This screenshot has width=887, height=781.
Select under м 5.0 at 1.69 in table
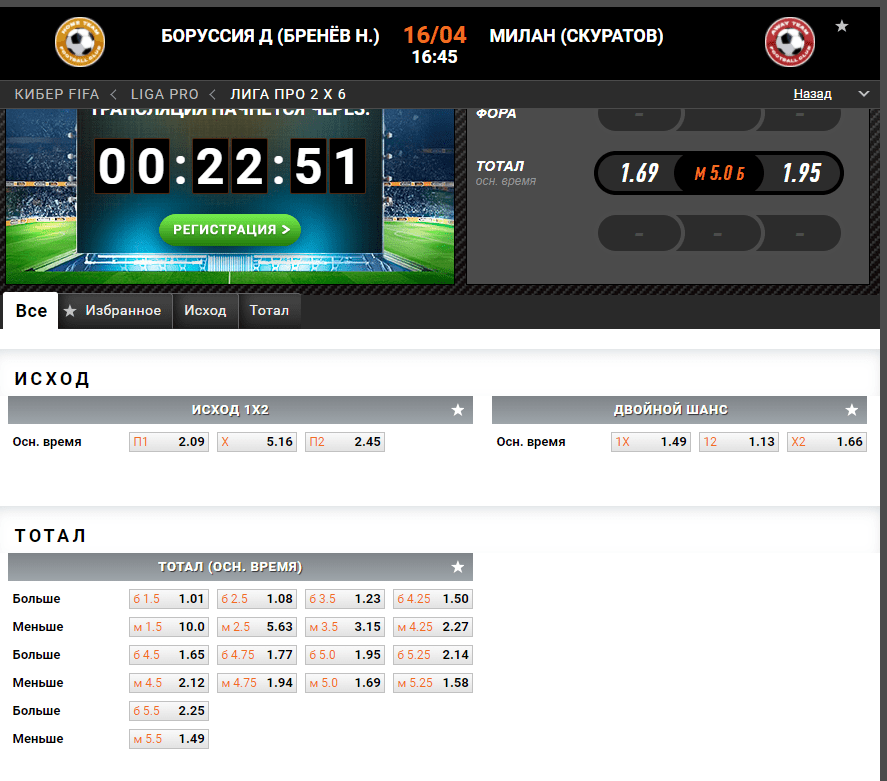(345, 683)
